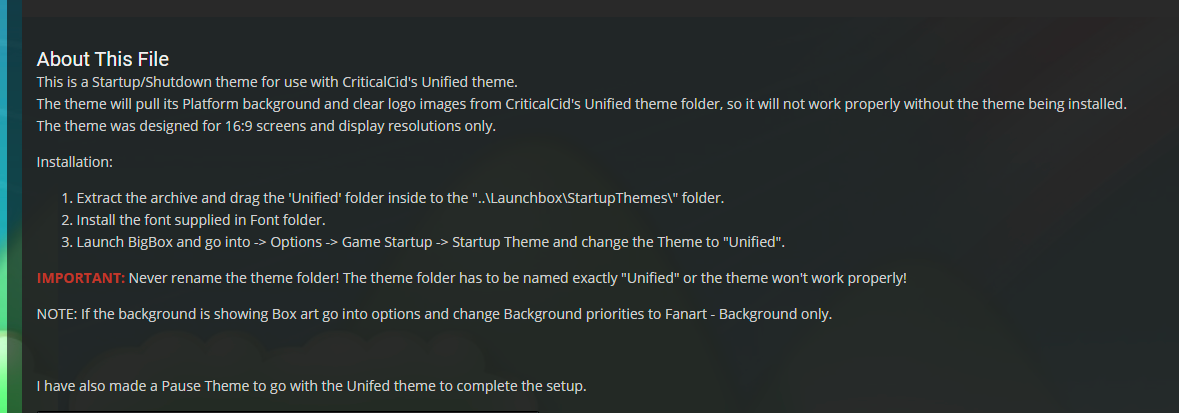Click the quoted word "Unified" in the IMPORTANT line
The image size is (1179, 413).
coord(650,278)
